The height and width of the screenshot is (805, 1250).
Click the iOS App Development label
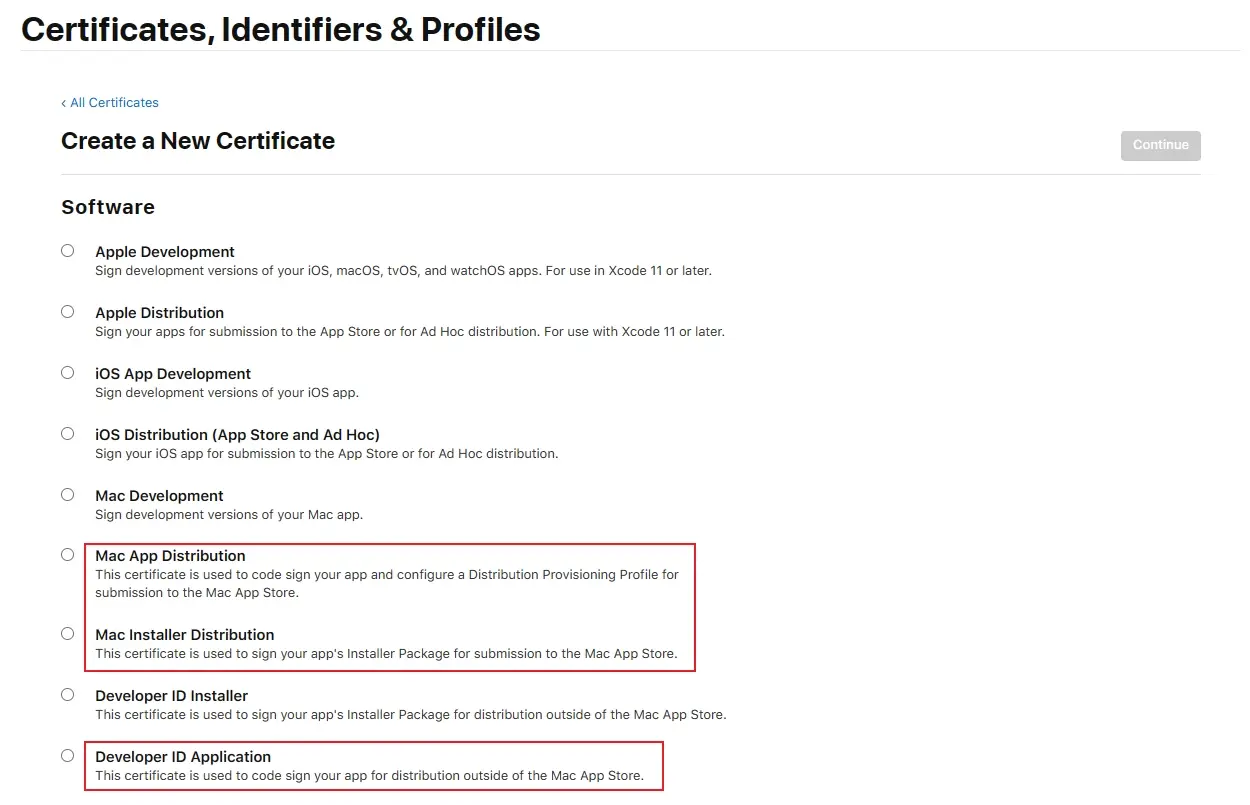click(x=173, y=374)
